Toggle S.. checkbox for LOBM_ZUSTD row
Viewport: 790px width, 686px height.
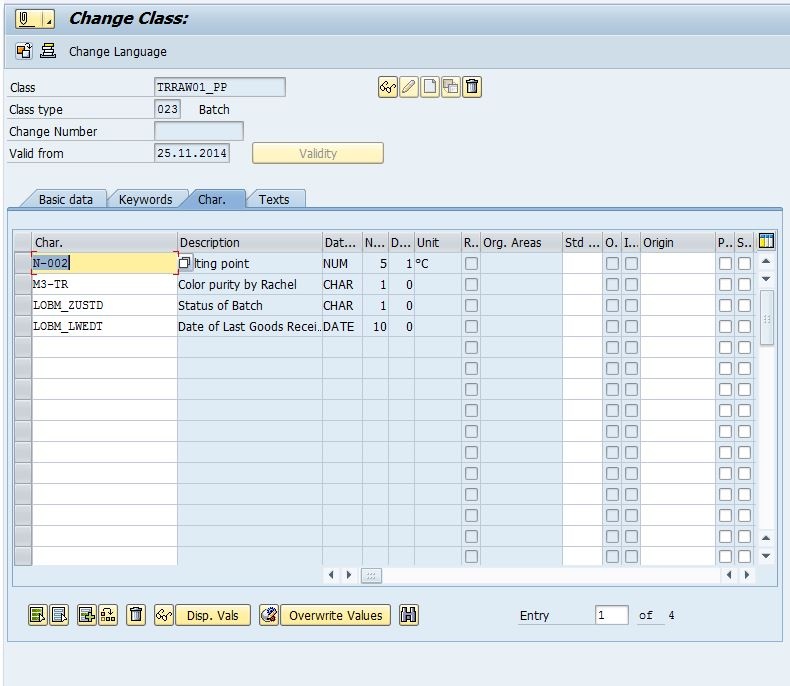click(745, 306)
